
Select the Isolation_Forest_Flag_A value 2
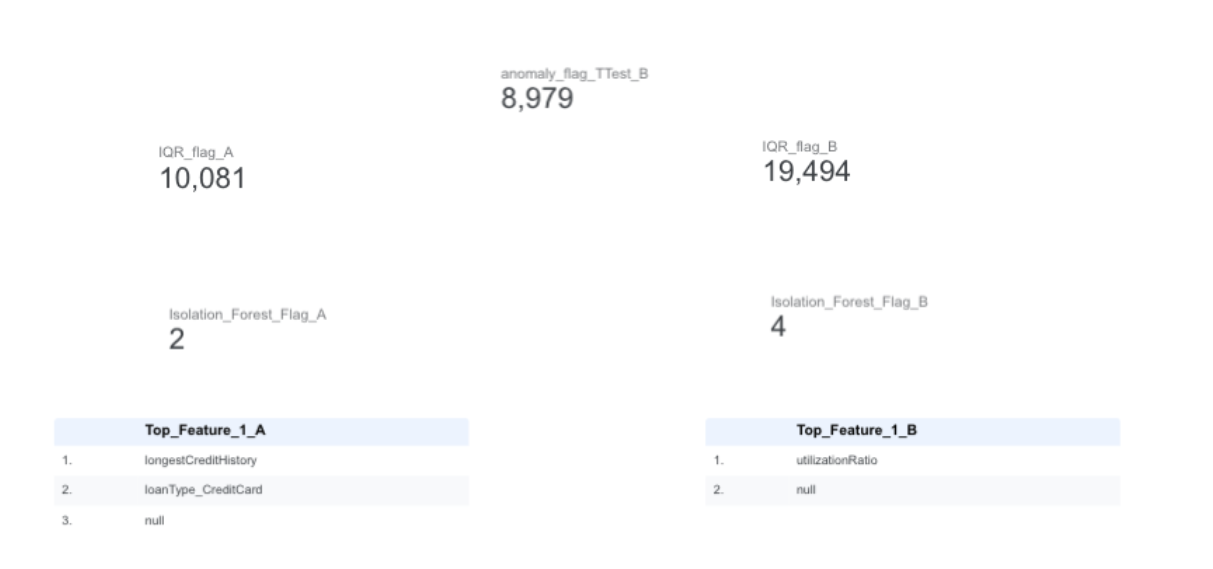pos(176,340)
